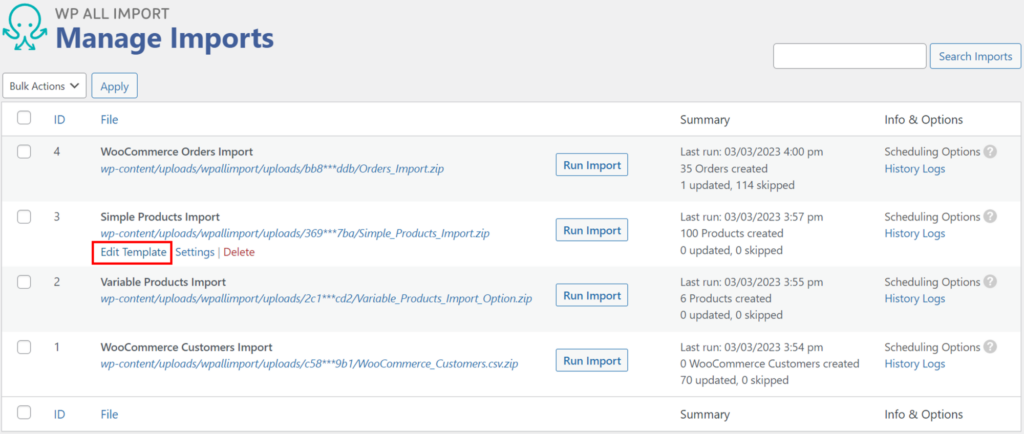Open the Bulk Actions dropdown
The height and width of the screenshot is (434, 1024).
[x=44, y=86]
